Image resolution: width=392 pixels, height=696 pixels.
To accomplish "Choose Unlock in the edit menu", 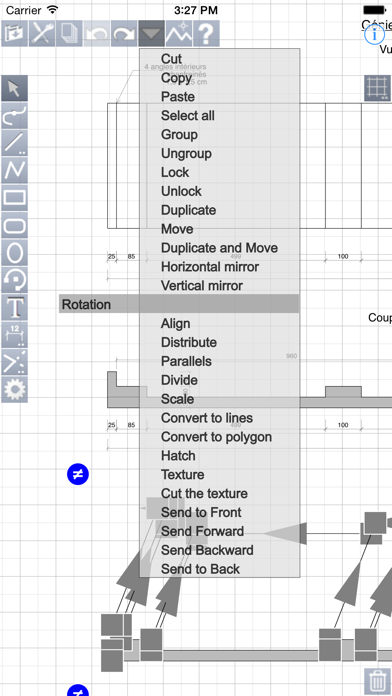I will [181, 191].
